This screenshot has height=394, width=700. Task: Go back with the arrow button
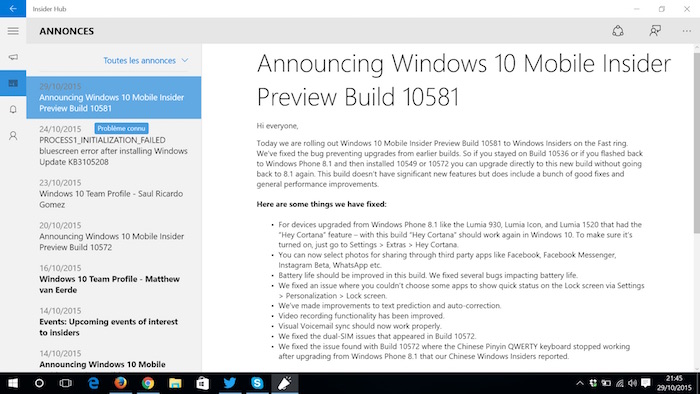(13, 8)
